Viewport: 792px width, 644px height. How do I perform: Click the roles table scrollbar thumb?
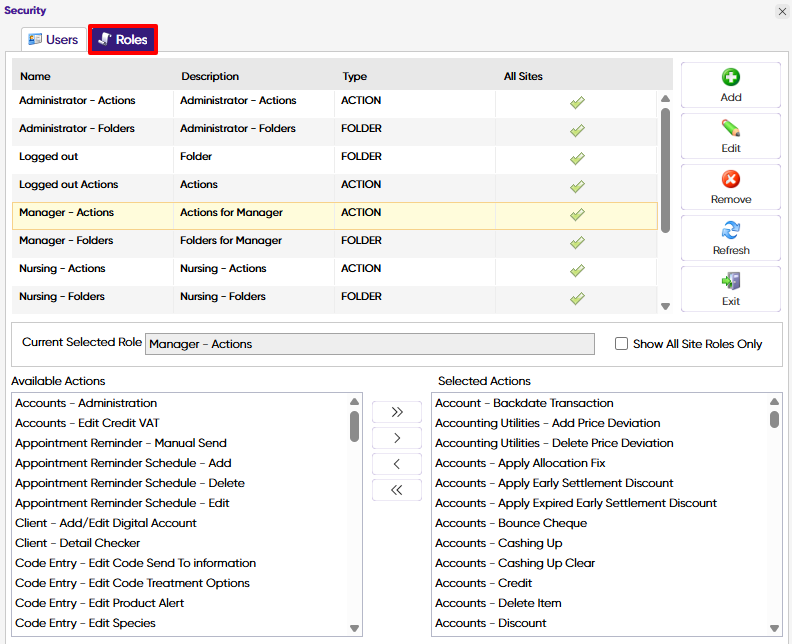[665, 170]
